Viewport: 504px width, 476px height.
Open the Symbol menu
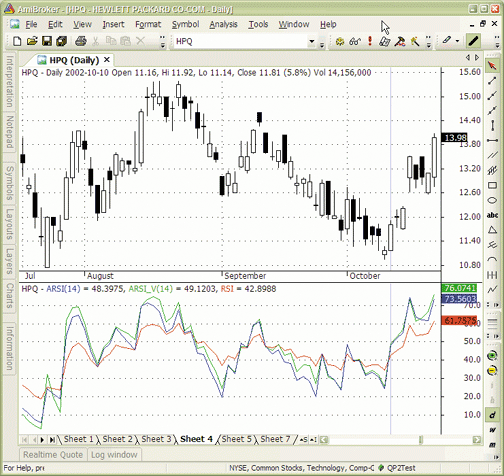[x=185, y=24]
